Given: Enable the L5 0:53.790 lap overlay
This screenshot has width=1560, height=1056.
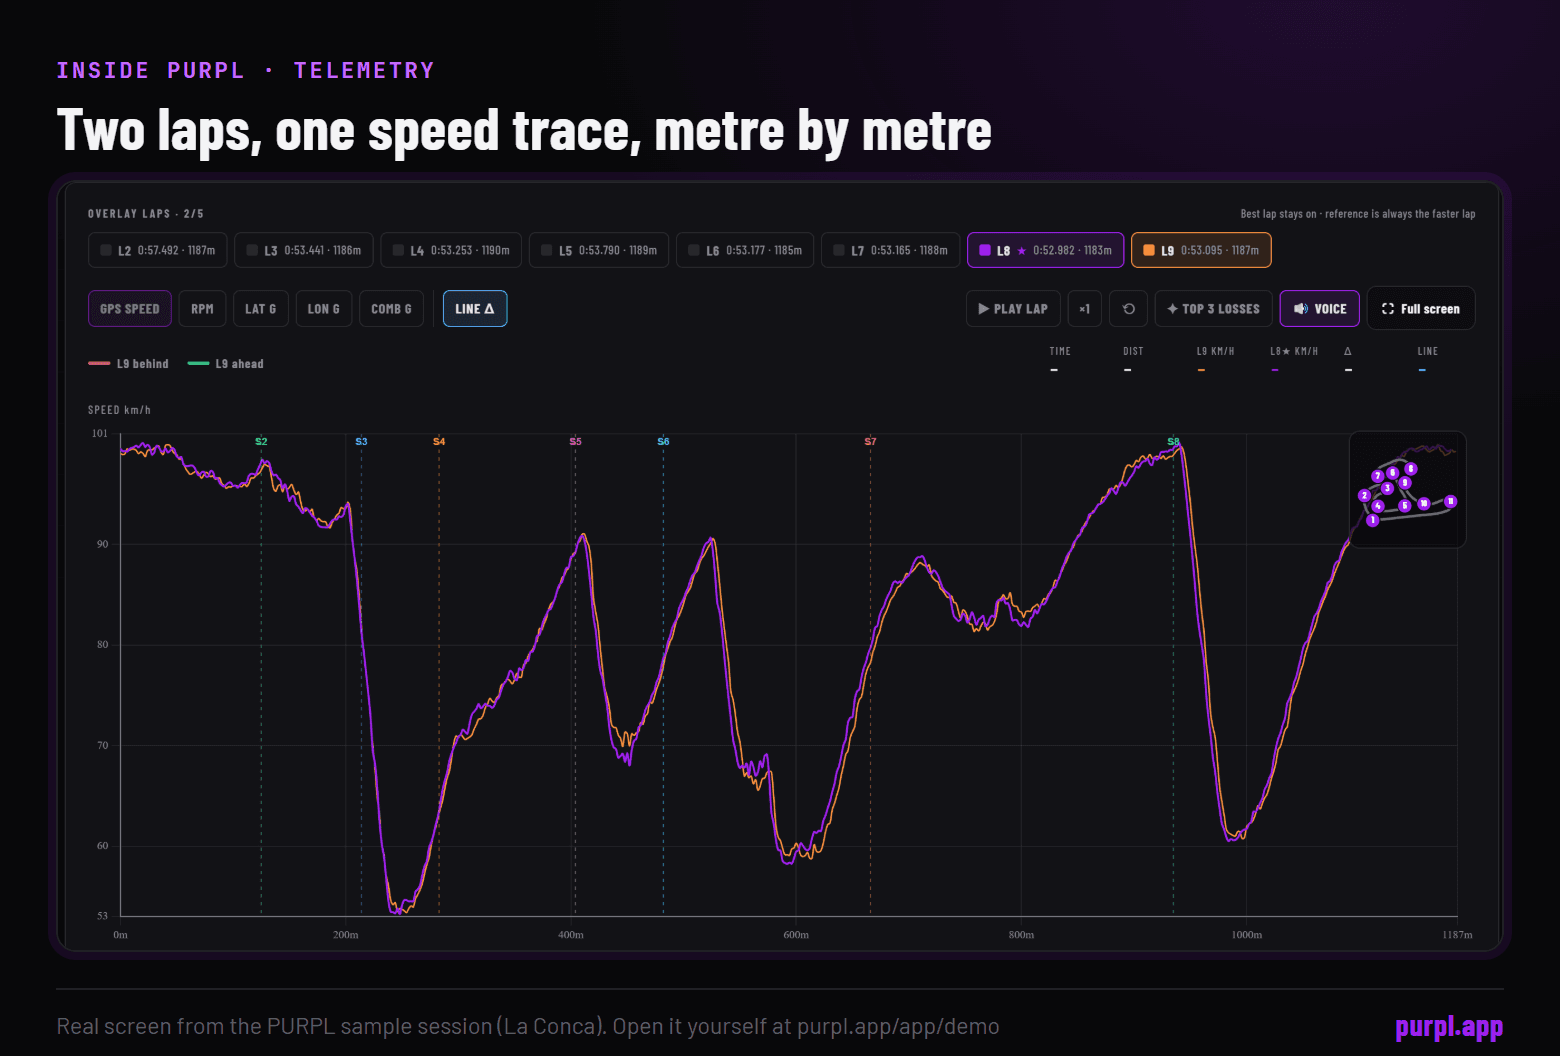Looking at the screenshot, I should coord(598,250).
